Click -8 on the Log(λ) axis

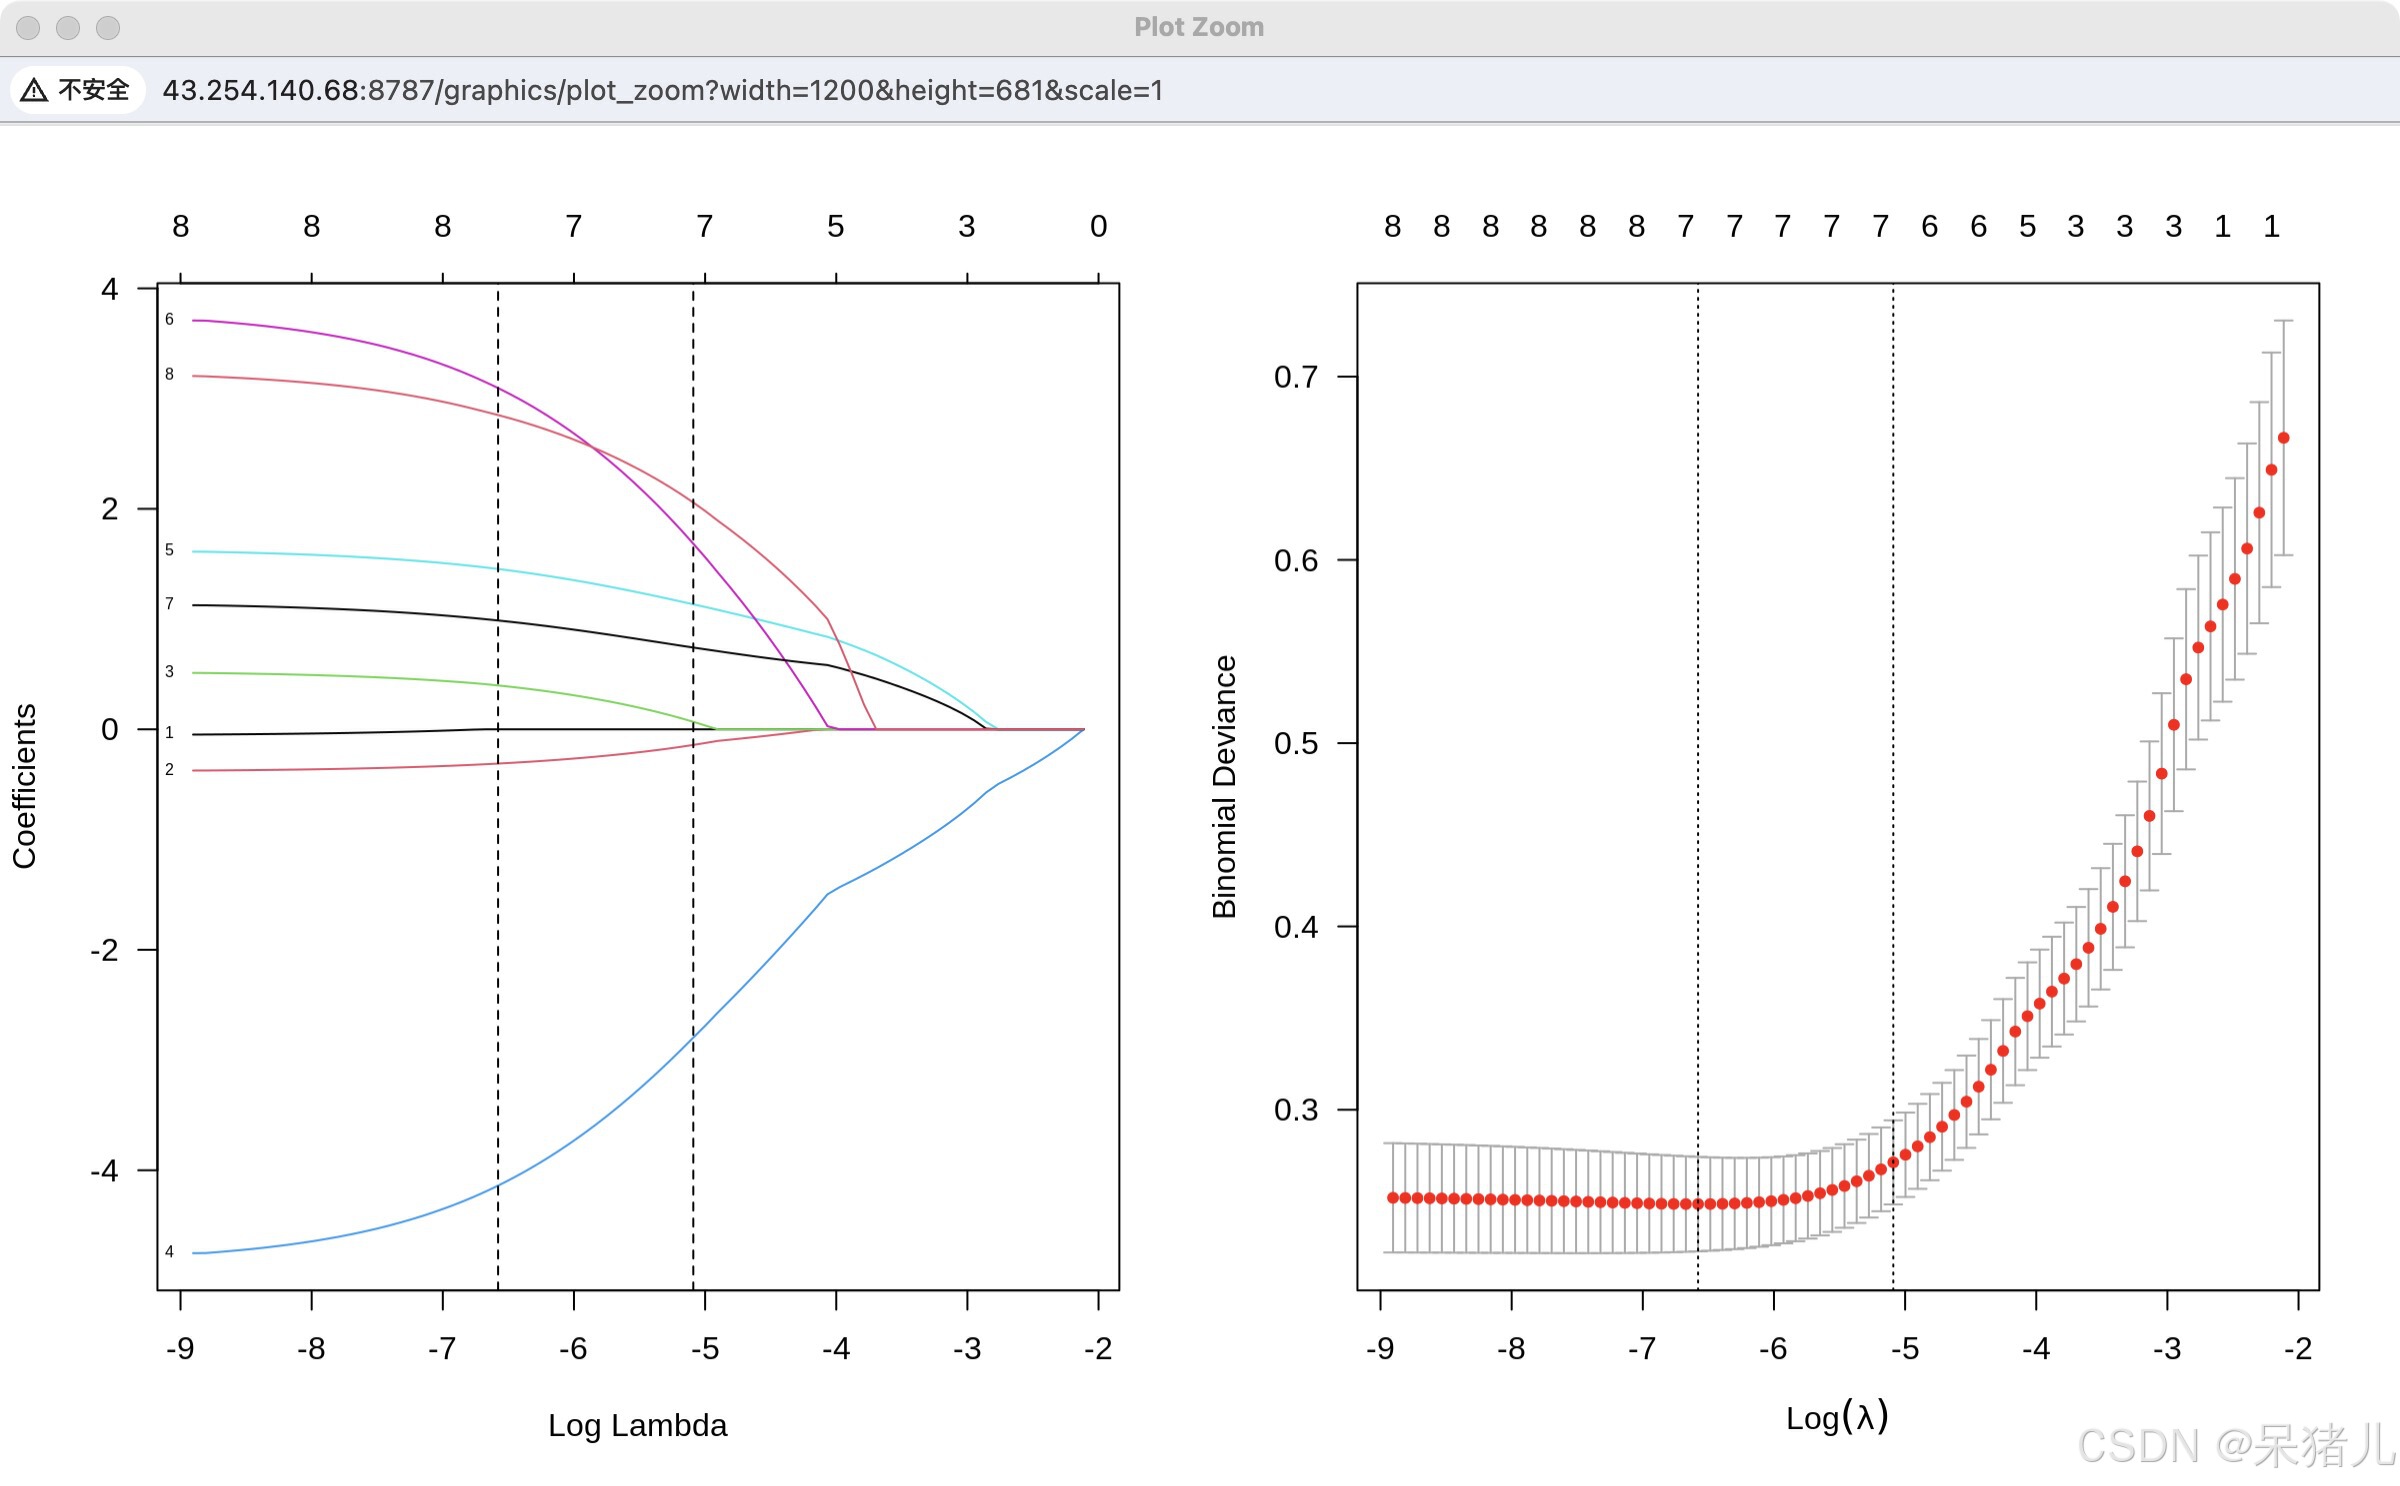click(1511, 1349)
